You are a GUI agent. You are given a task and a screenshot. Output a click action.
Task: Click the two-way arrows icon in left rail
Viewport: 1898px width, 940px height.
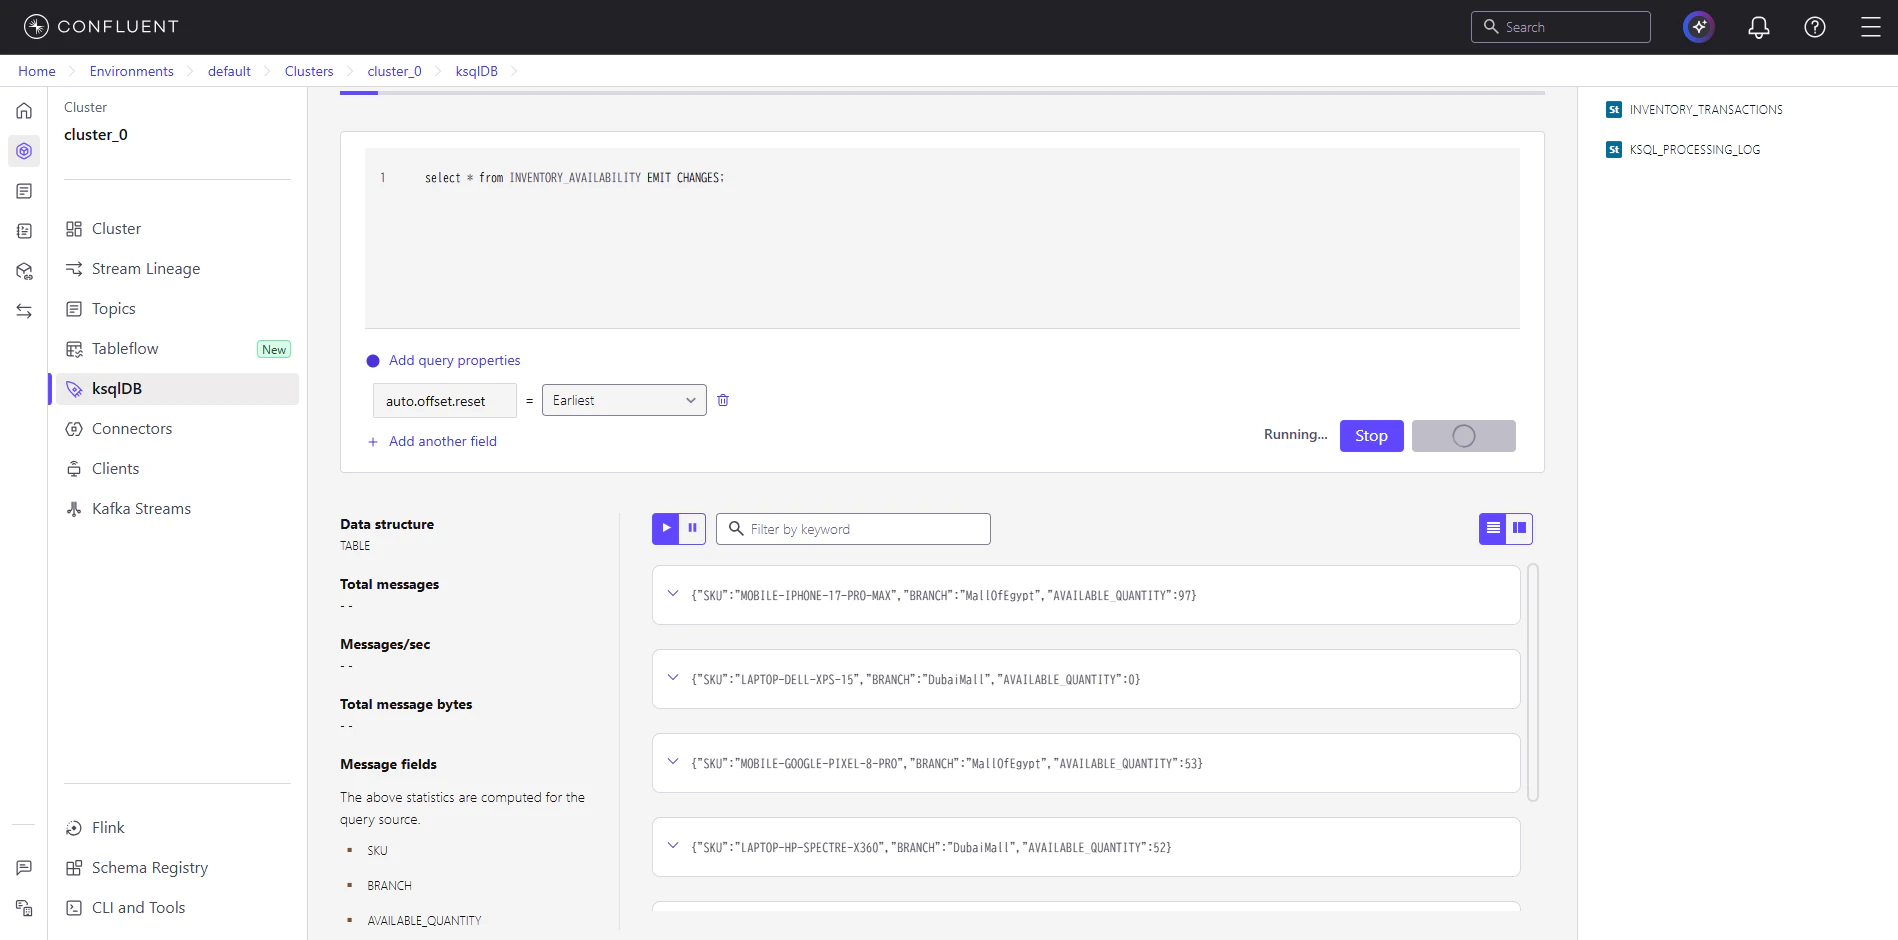coord(24,311)
